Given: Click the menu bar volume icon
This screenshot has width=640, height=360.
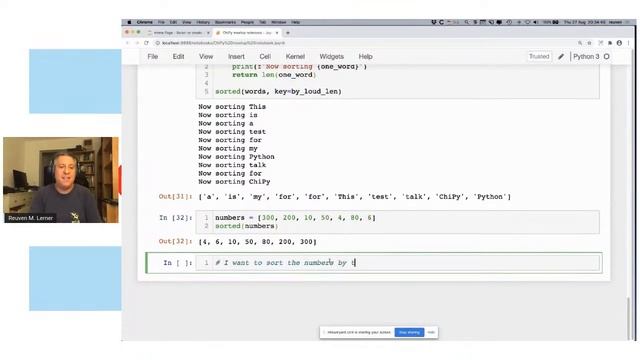Looking at the screenshot, I should pos(535,22).
